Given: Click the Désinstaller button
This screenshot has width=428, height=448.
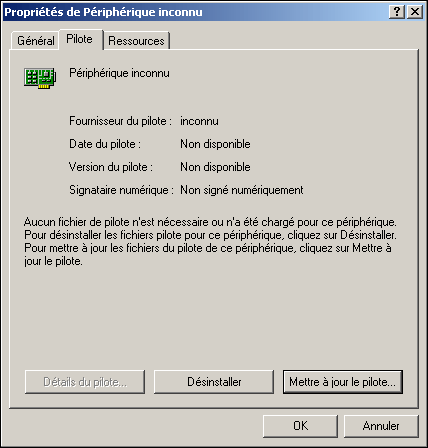Looking at the screenshot, I should click(x=214, y=382).
